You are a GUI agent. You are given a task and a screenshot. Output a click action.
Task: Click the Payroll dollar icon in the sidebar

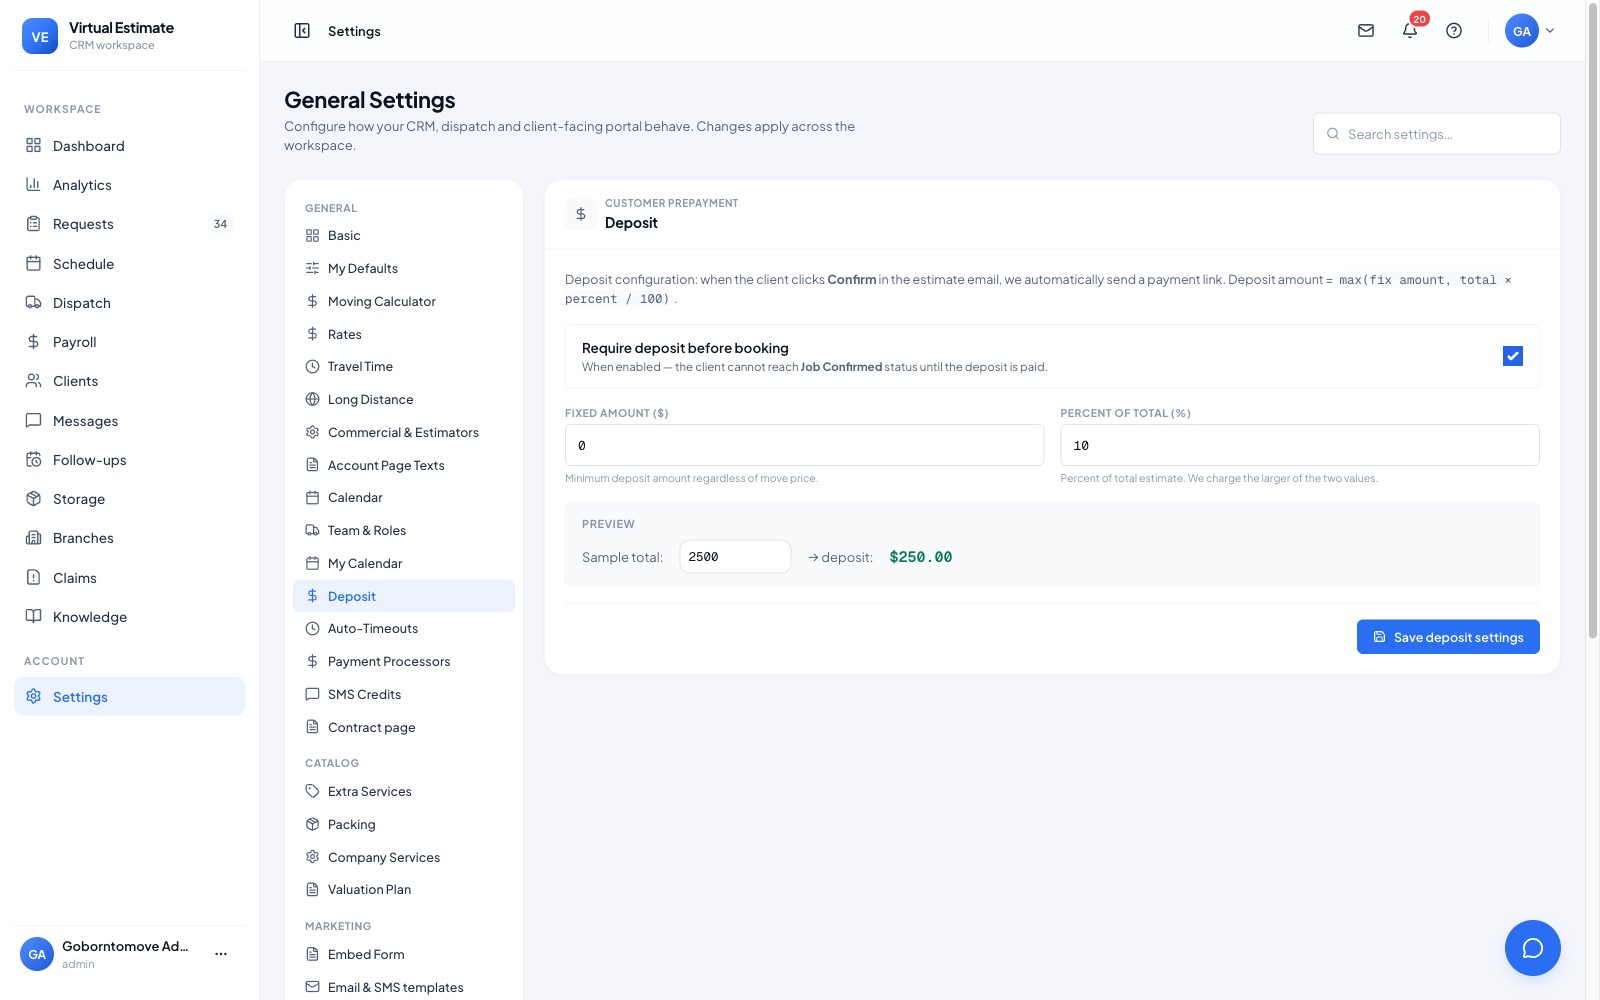[33, 342]
